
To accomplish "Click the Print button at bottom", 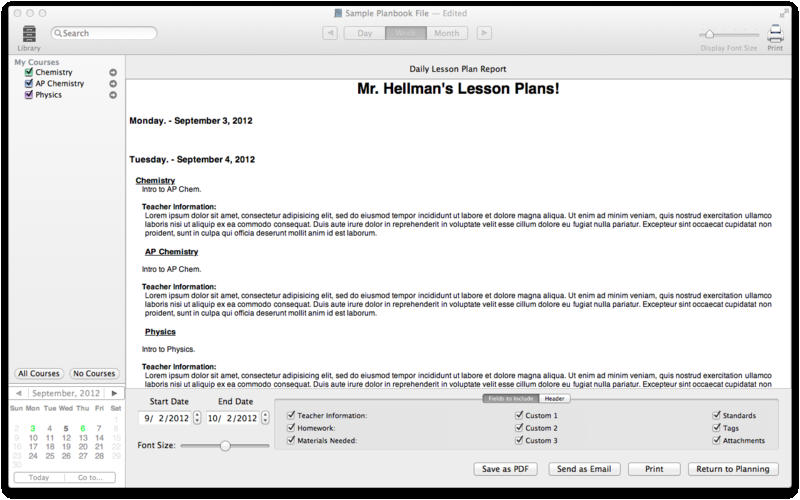I will [x=654, y=469].
